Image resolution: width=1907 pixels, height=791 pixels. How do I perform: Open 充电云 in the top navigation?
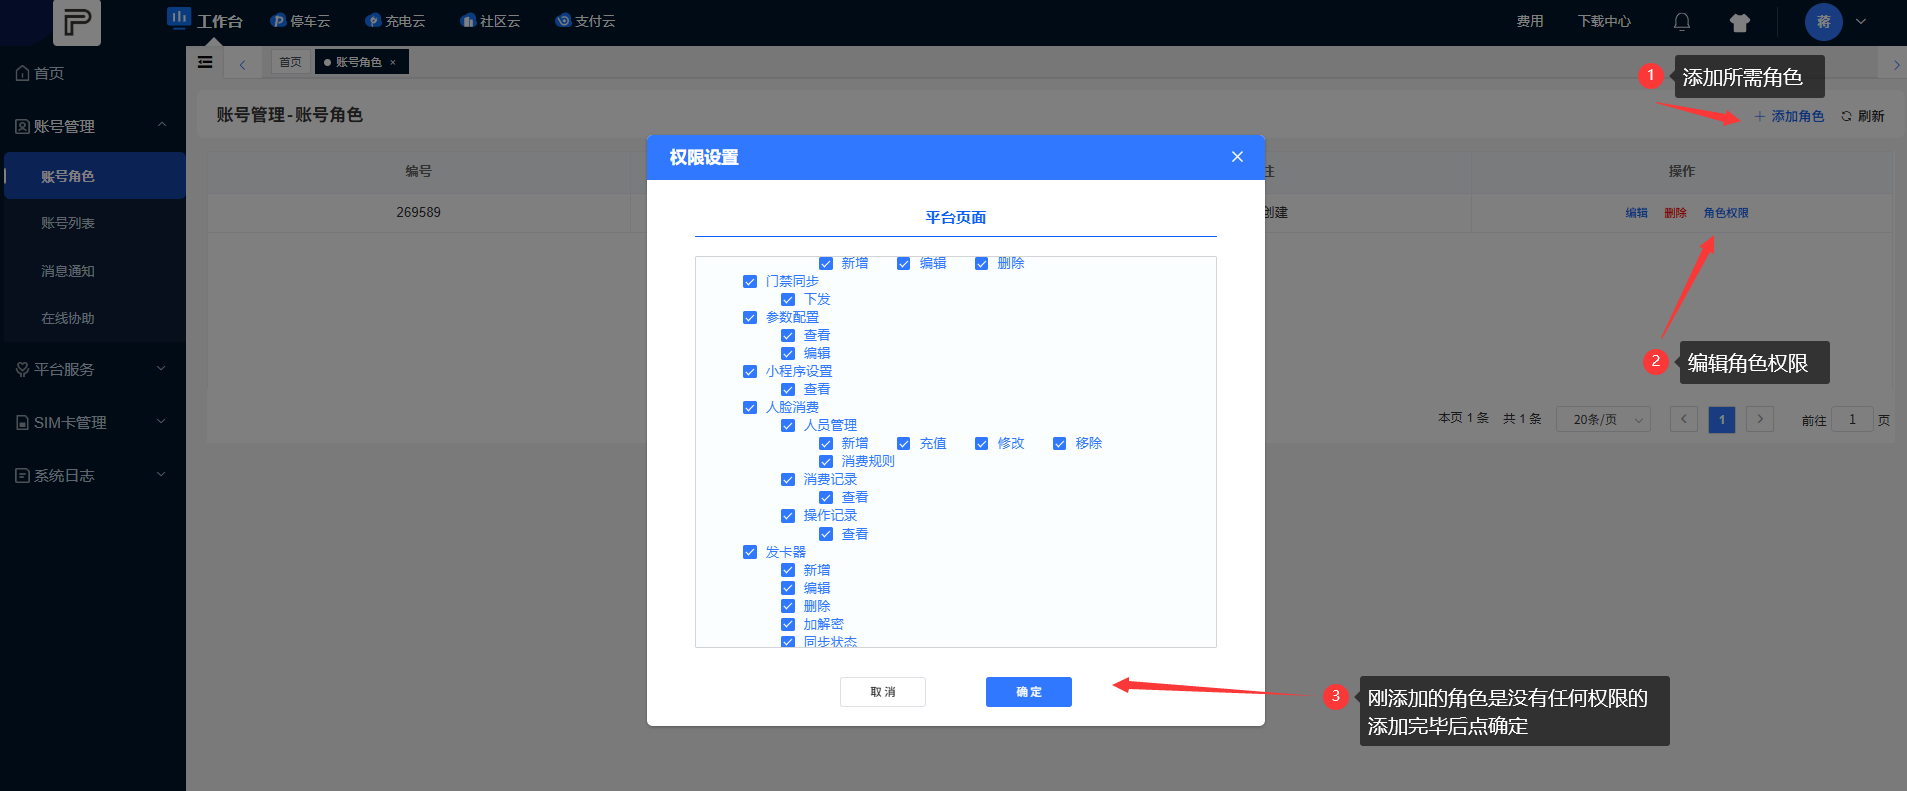[395, 21]
